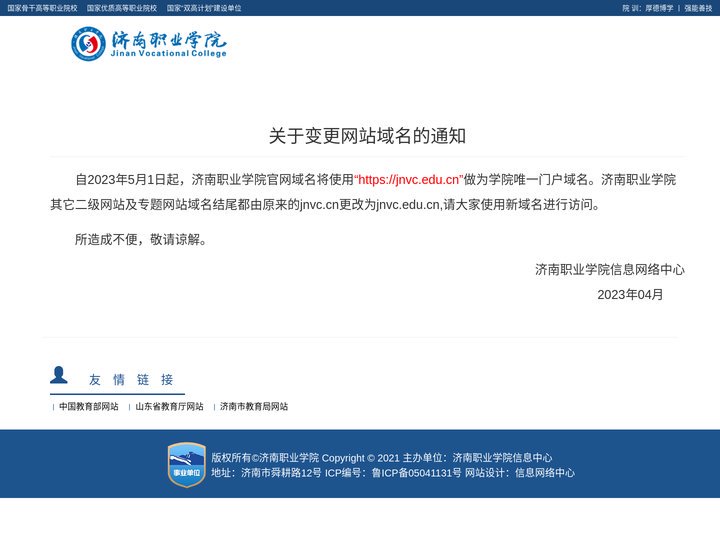
Task: Click the 鲁ICP备05041131号 footer text
Action: click(416, 473)
